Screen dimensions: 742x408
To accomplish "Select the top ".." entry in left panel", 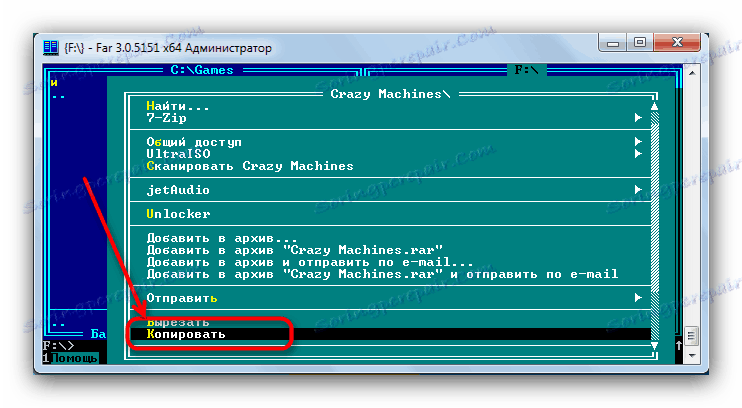I will coord(59,96).
